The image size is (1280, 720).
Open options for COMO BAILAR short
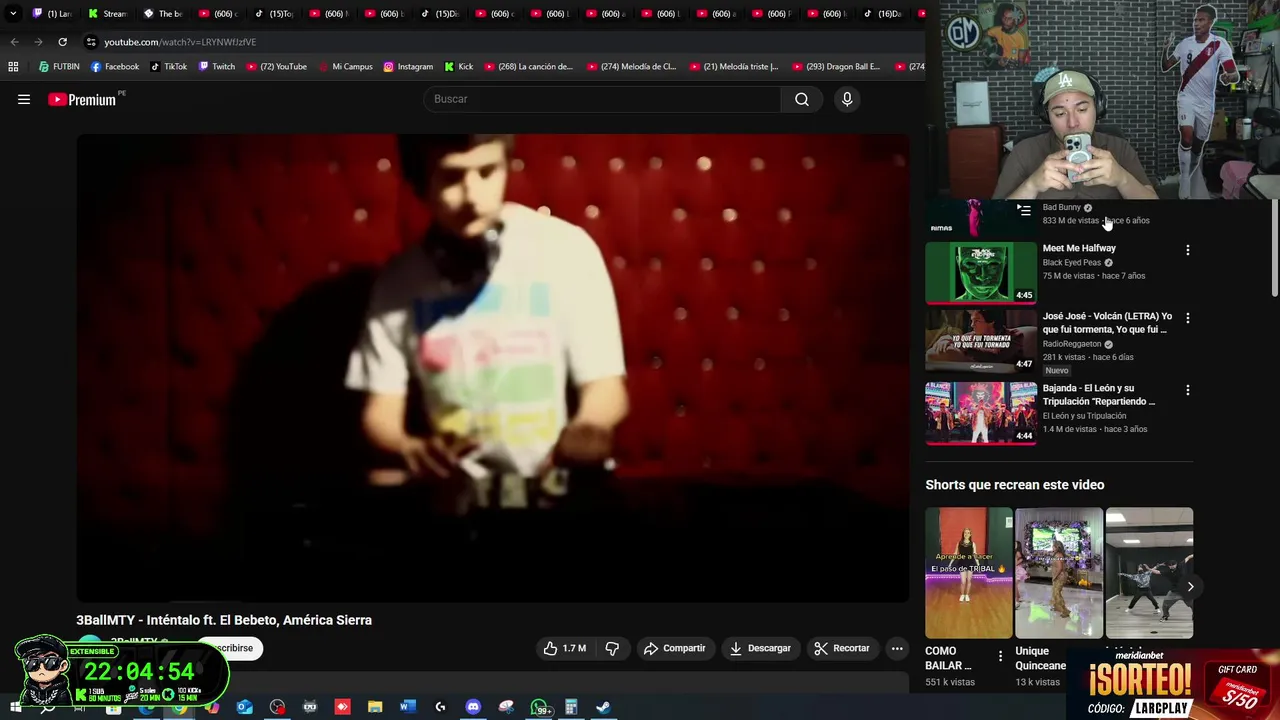click(x=1000, y=657)
